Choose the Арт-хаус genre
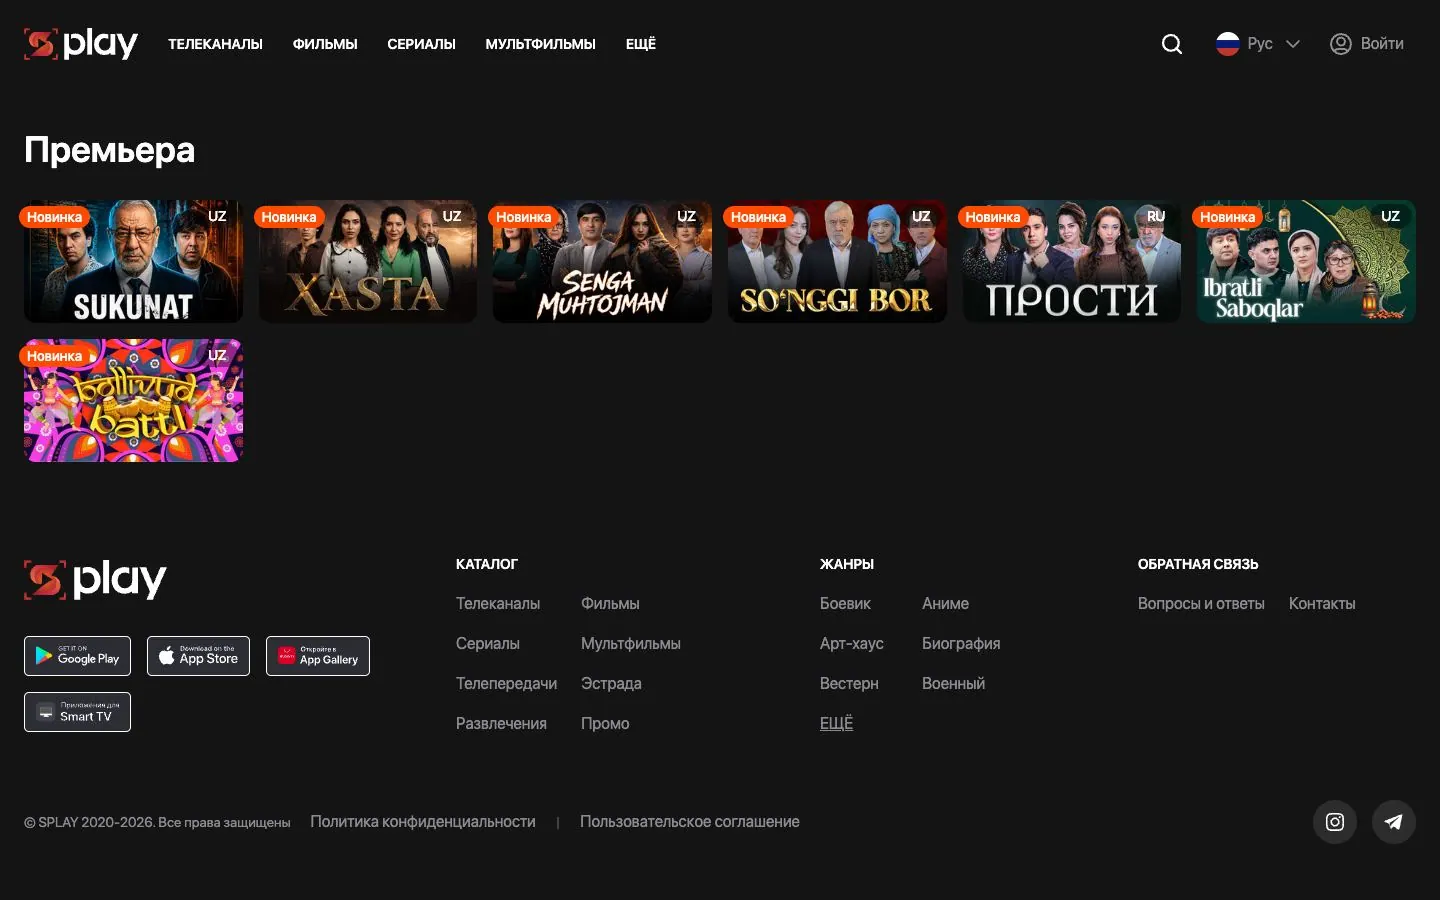Viewport: 1440px width, 900px height. [x=852, y=644]
